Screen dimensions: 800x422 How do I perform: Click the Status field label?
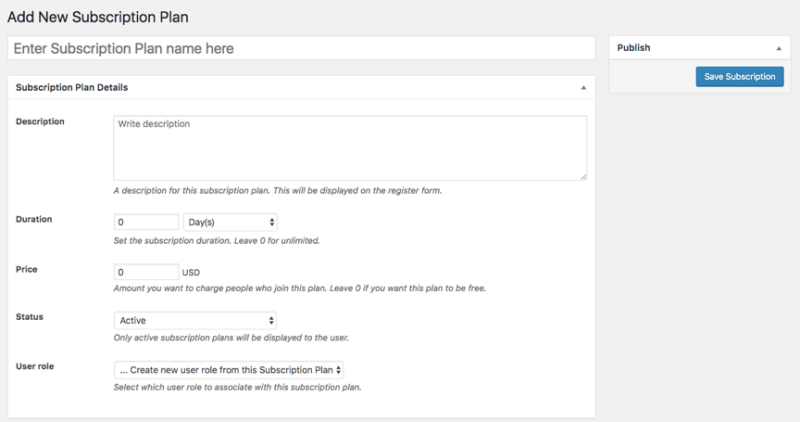(30, 317)
